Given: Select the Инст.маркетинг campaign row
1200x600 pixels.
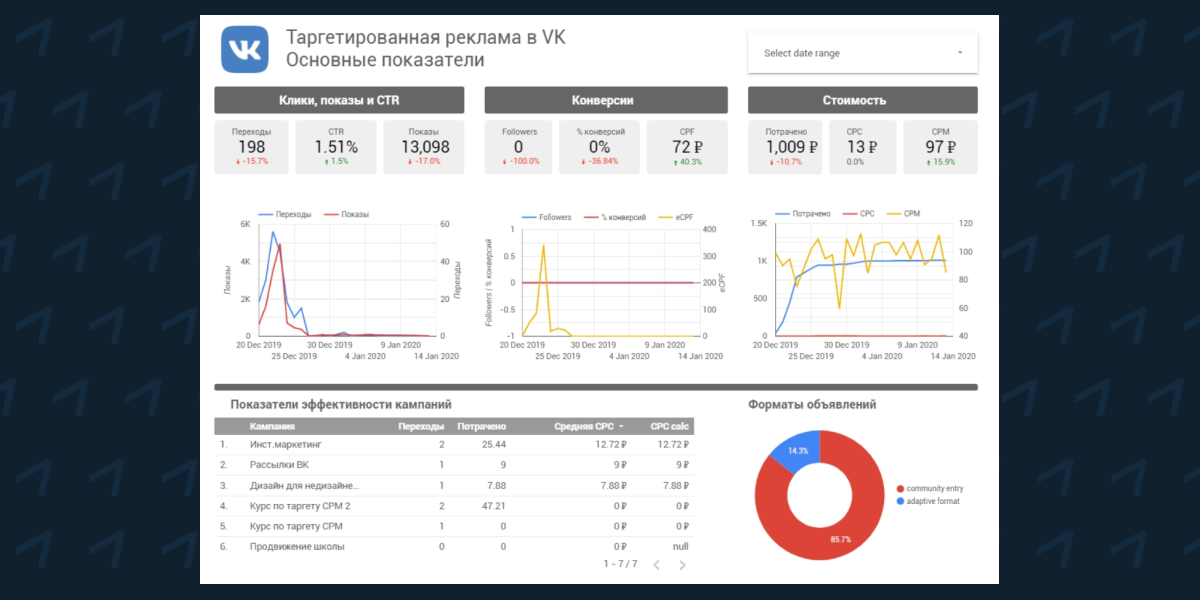Looking at the screenshot, I should [x=454, y=444].
